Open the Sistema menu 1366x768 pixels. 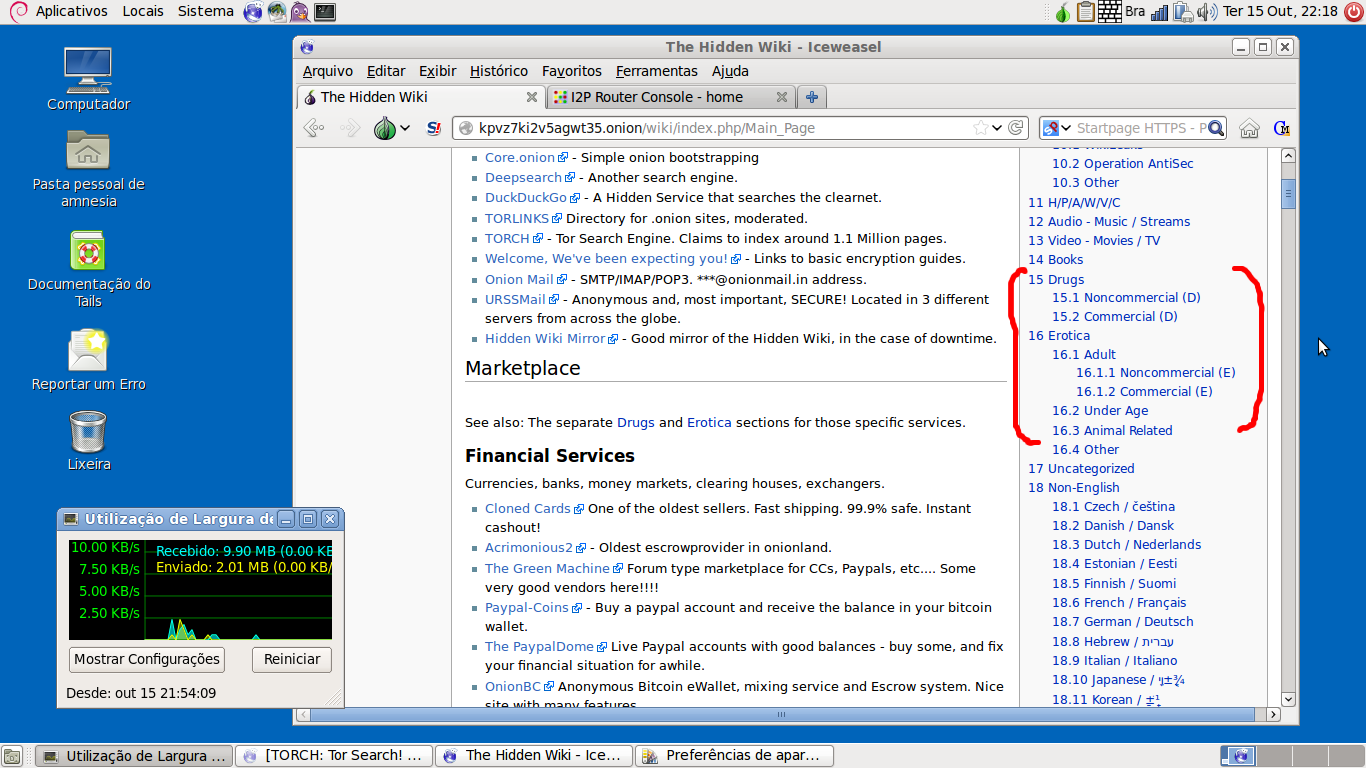click(206, 11)
